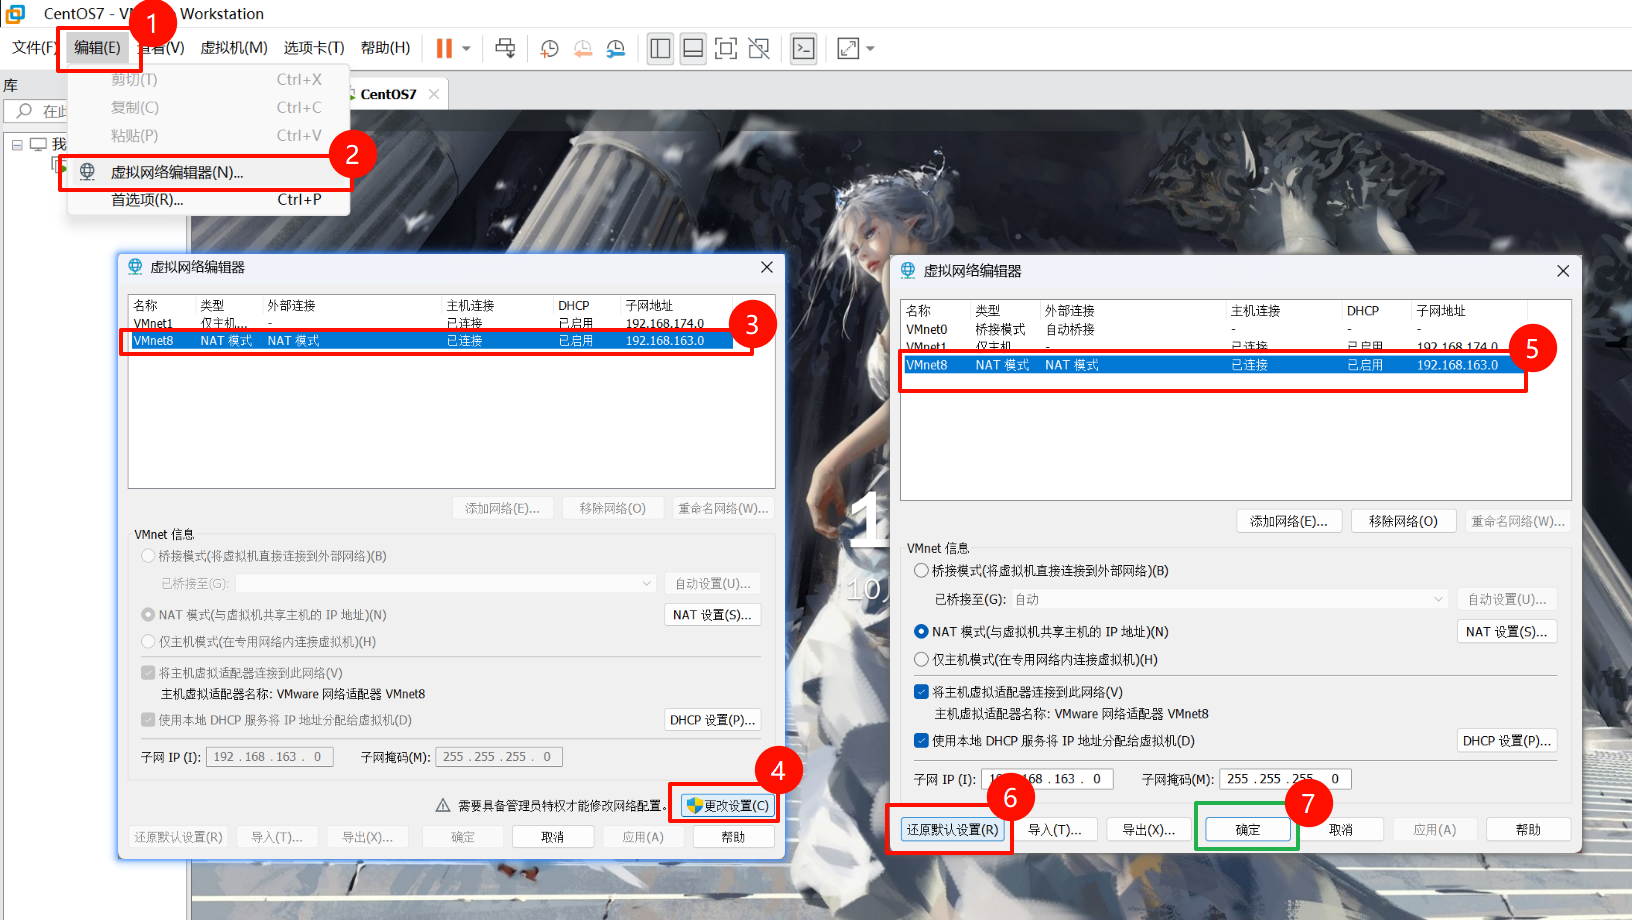This screenshot has height=920, width=1632.
Task: Open the 选项卡(T) menu
Action: click(x=314, y=48)
